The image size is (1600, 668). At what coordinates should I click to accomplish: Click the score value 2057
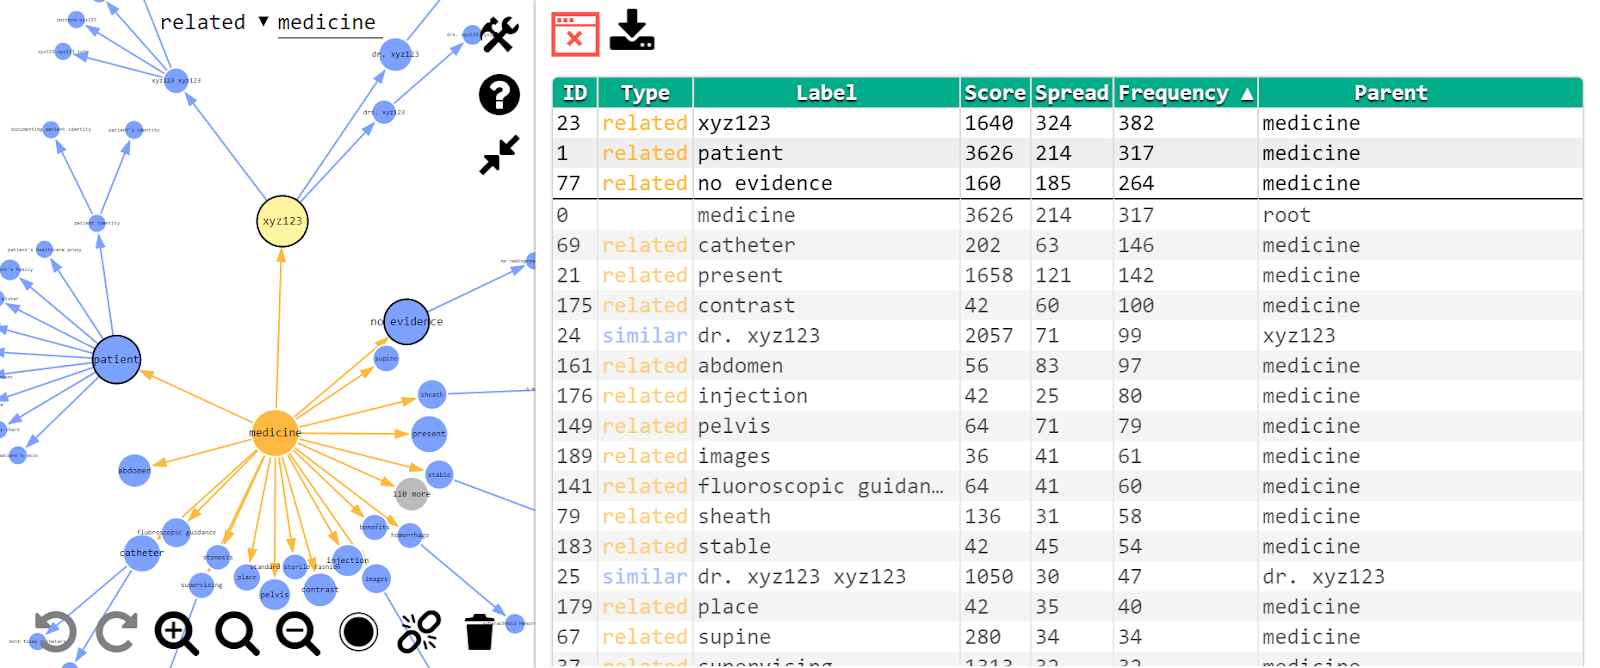[988, 336]
